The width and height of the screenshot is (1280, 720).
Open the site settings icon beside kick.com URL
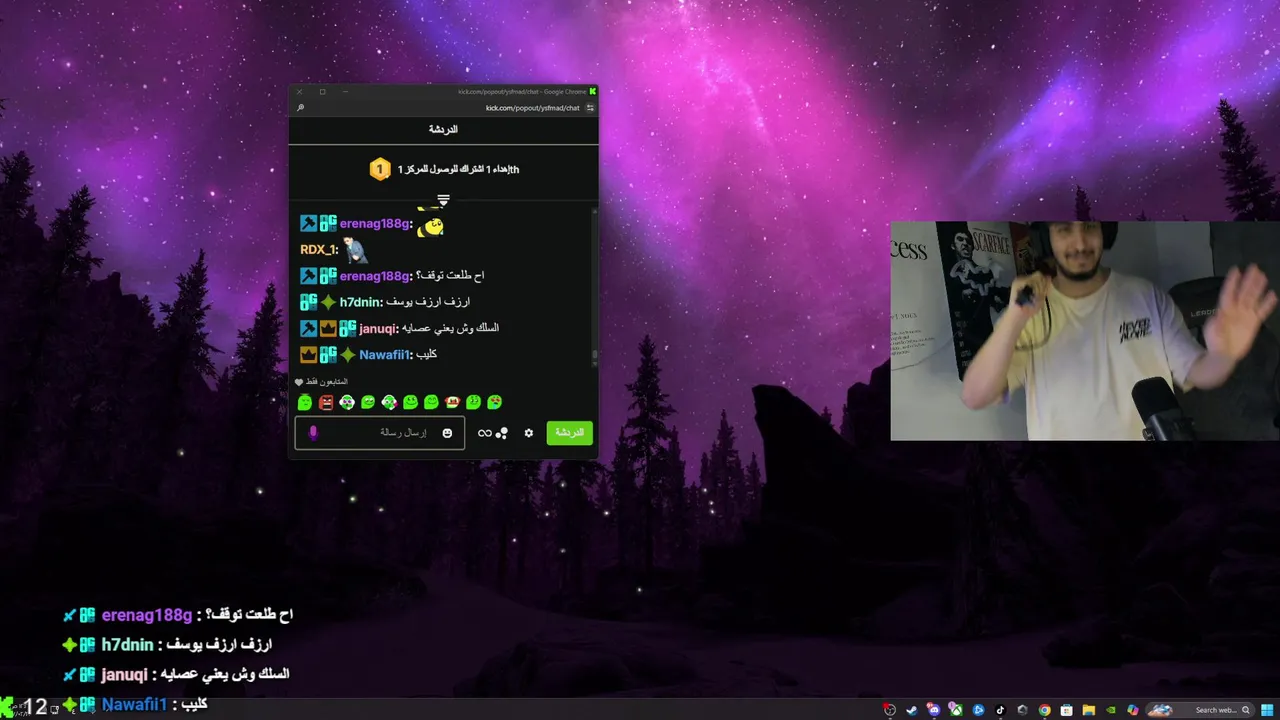click(590, 108)
